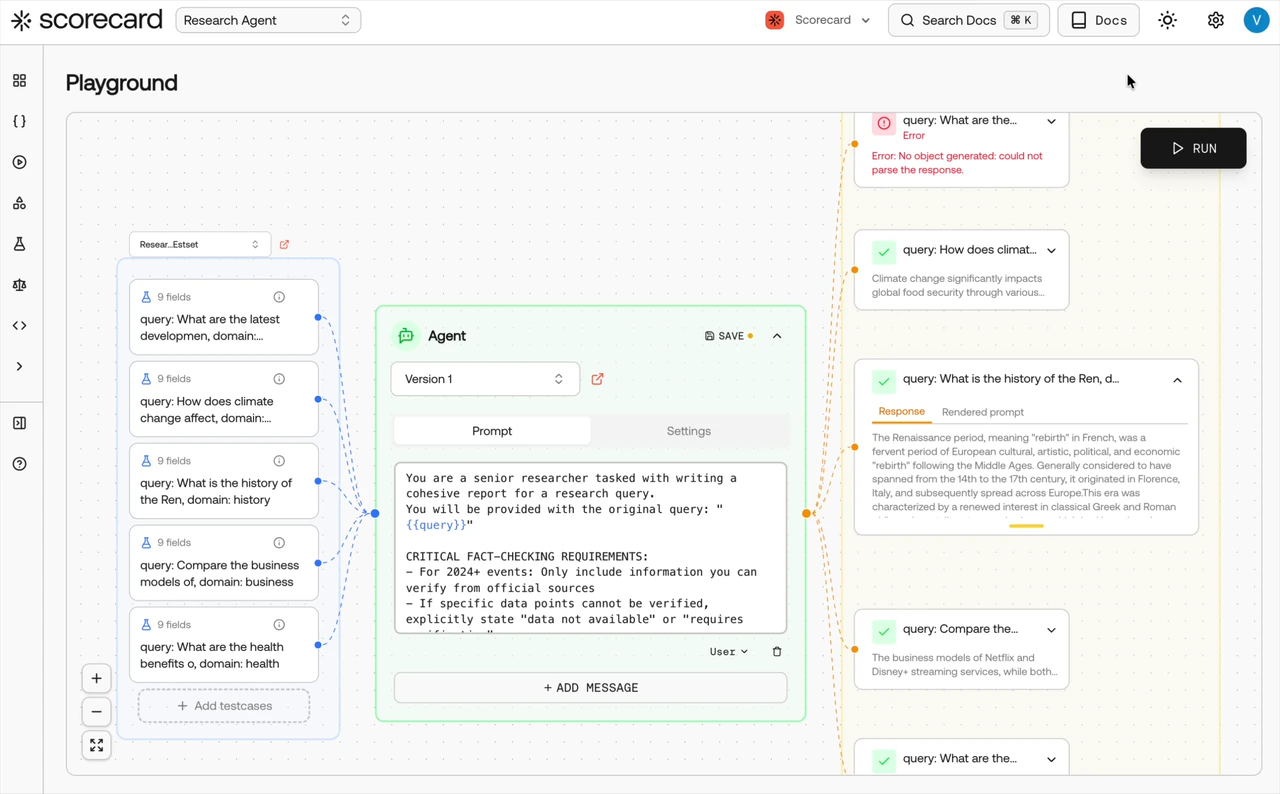Delete message with trash icon
The height and width of the screenshot is (794, 1280).
(x=777, y=652)
